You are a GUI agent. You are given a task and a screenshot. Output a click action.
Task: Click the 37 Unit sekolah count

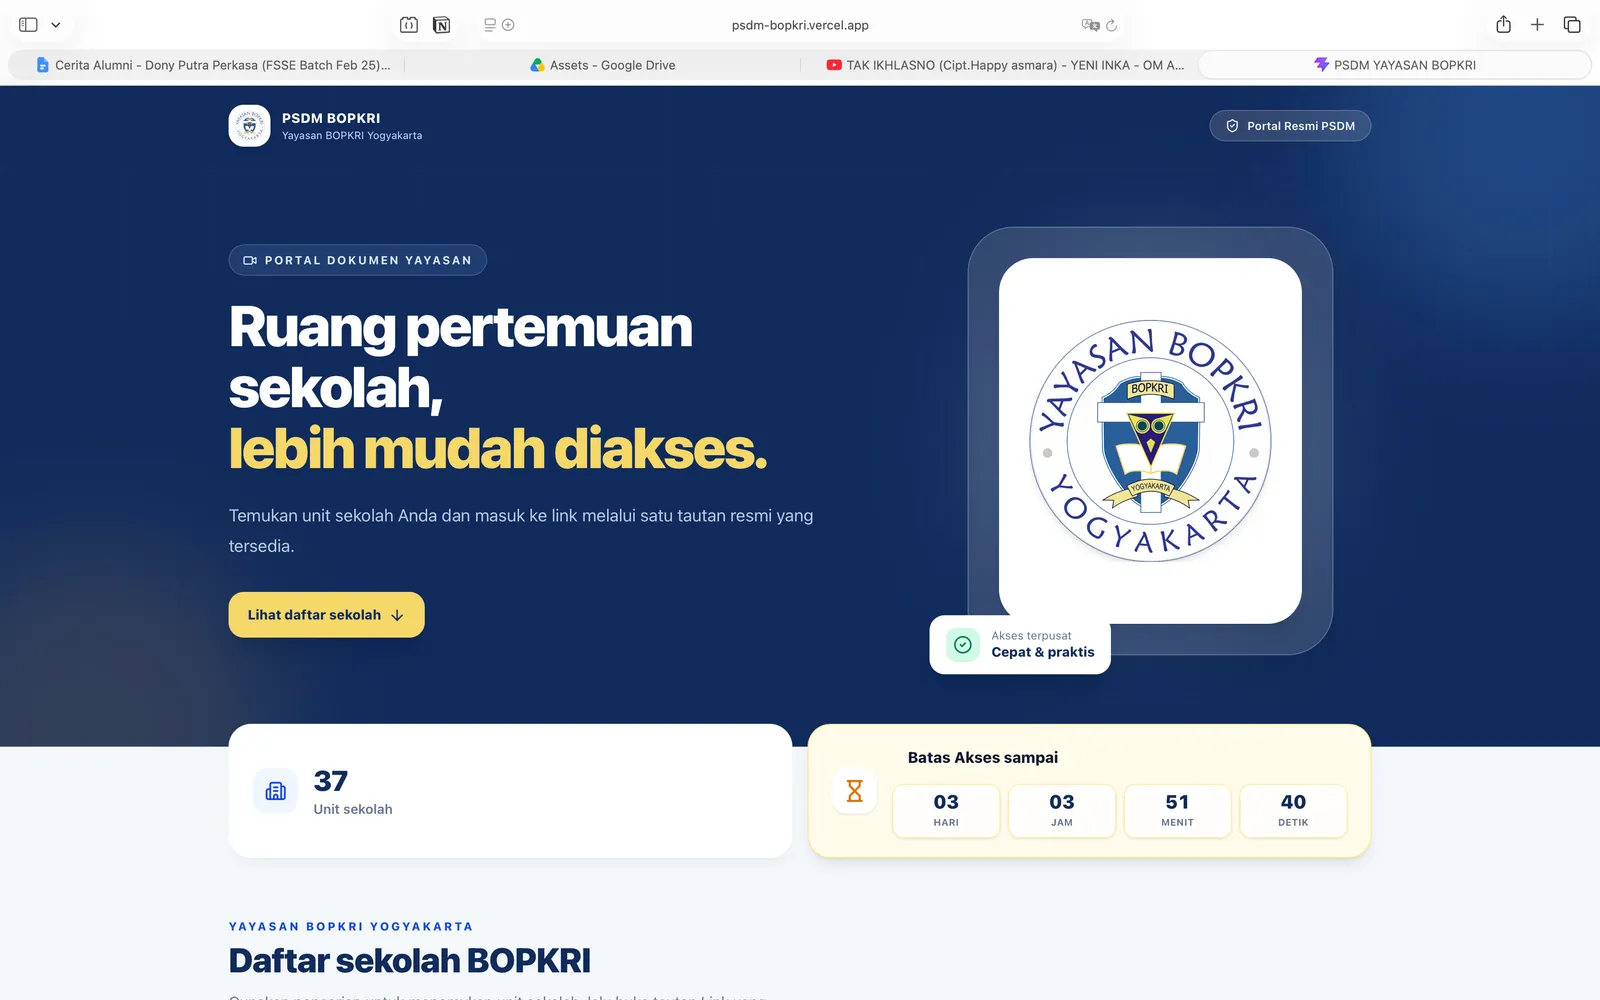click(x=352, y=792)
